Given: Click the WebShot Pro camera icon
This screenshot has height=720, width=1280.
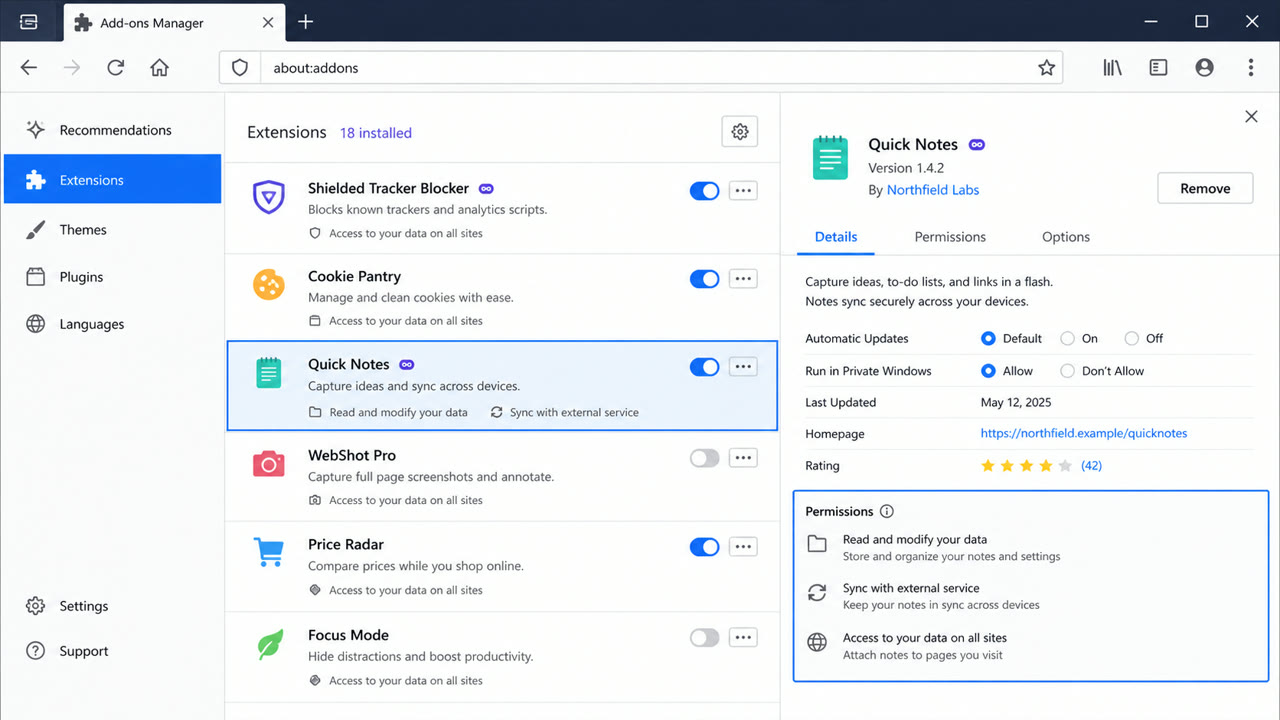Looking at the screenshot, I should point(268,463).
